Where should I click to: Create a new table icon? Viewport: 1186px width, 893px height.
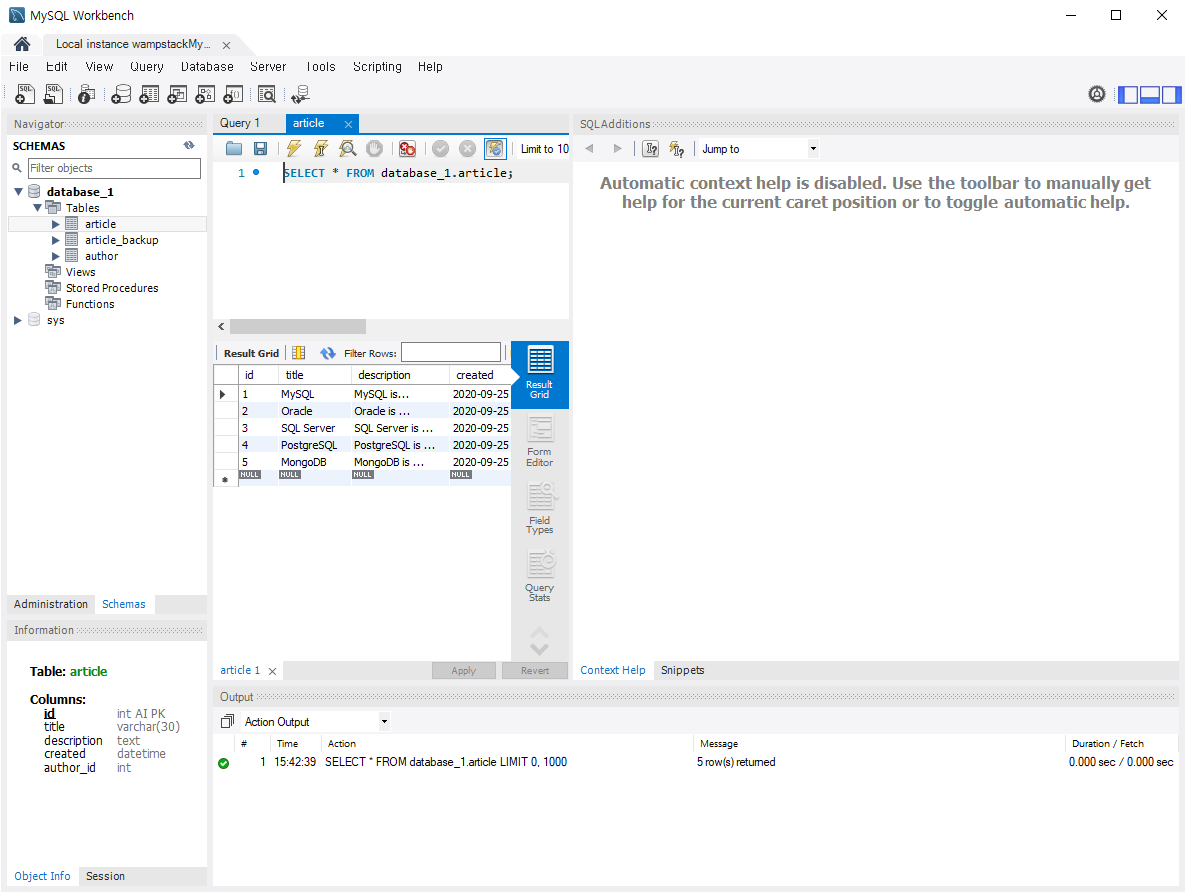tap(149, 94)
